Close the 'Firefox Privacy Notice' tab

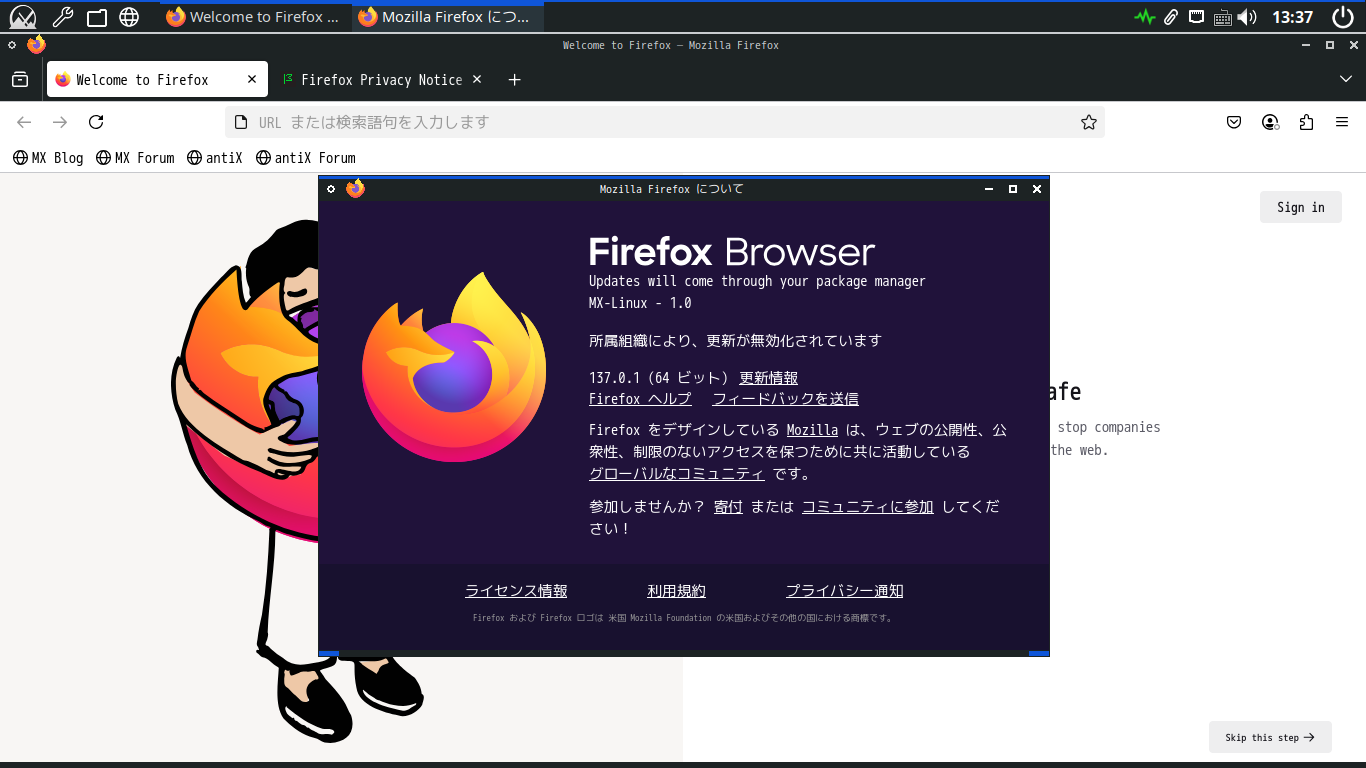(x=477, y=80)
